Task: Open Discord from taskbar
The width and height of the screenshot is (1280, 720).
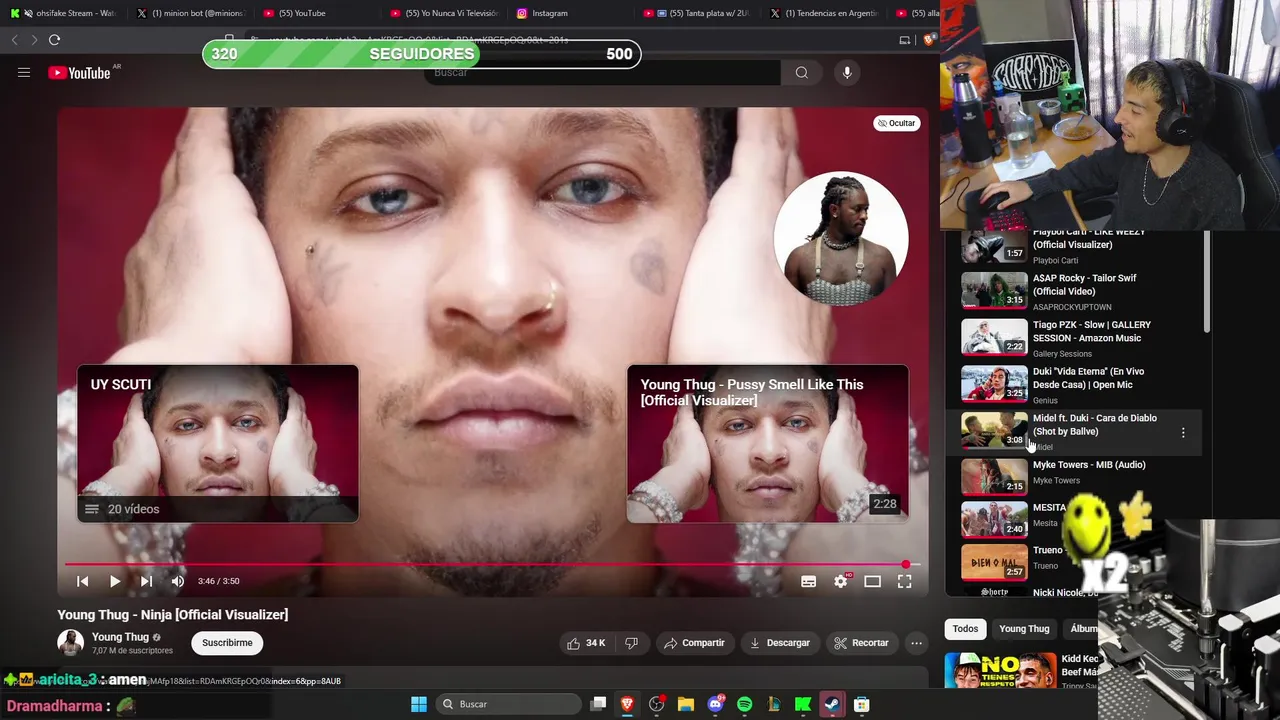Action: (x=715, y=704)
